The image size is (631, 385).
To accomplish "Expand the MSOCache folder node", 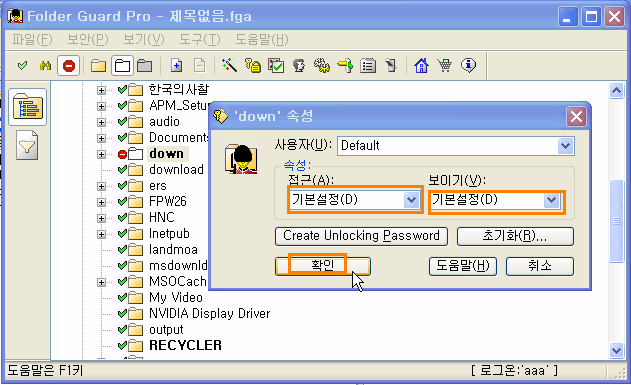I will click(101, 282).
